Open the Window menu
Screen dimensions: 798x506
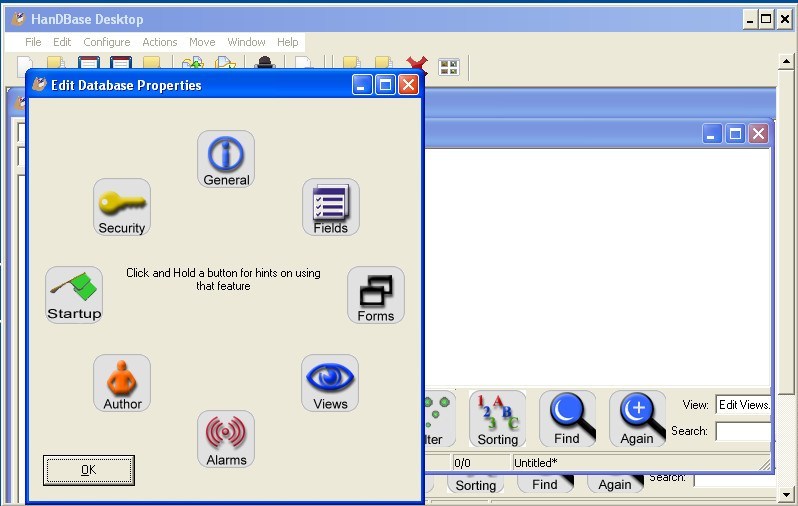246,42
